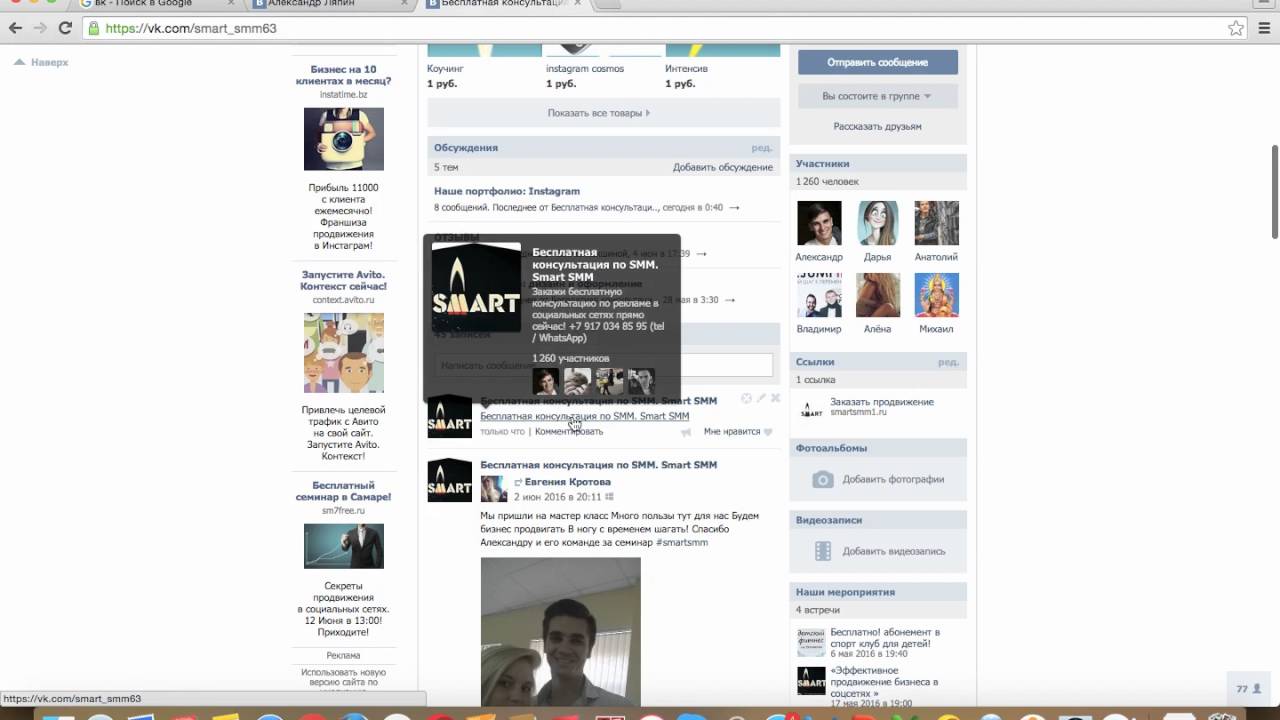
Task: Bookmark page with star icon
Action: pos(1236,28)
